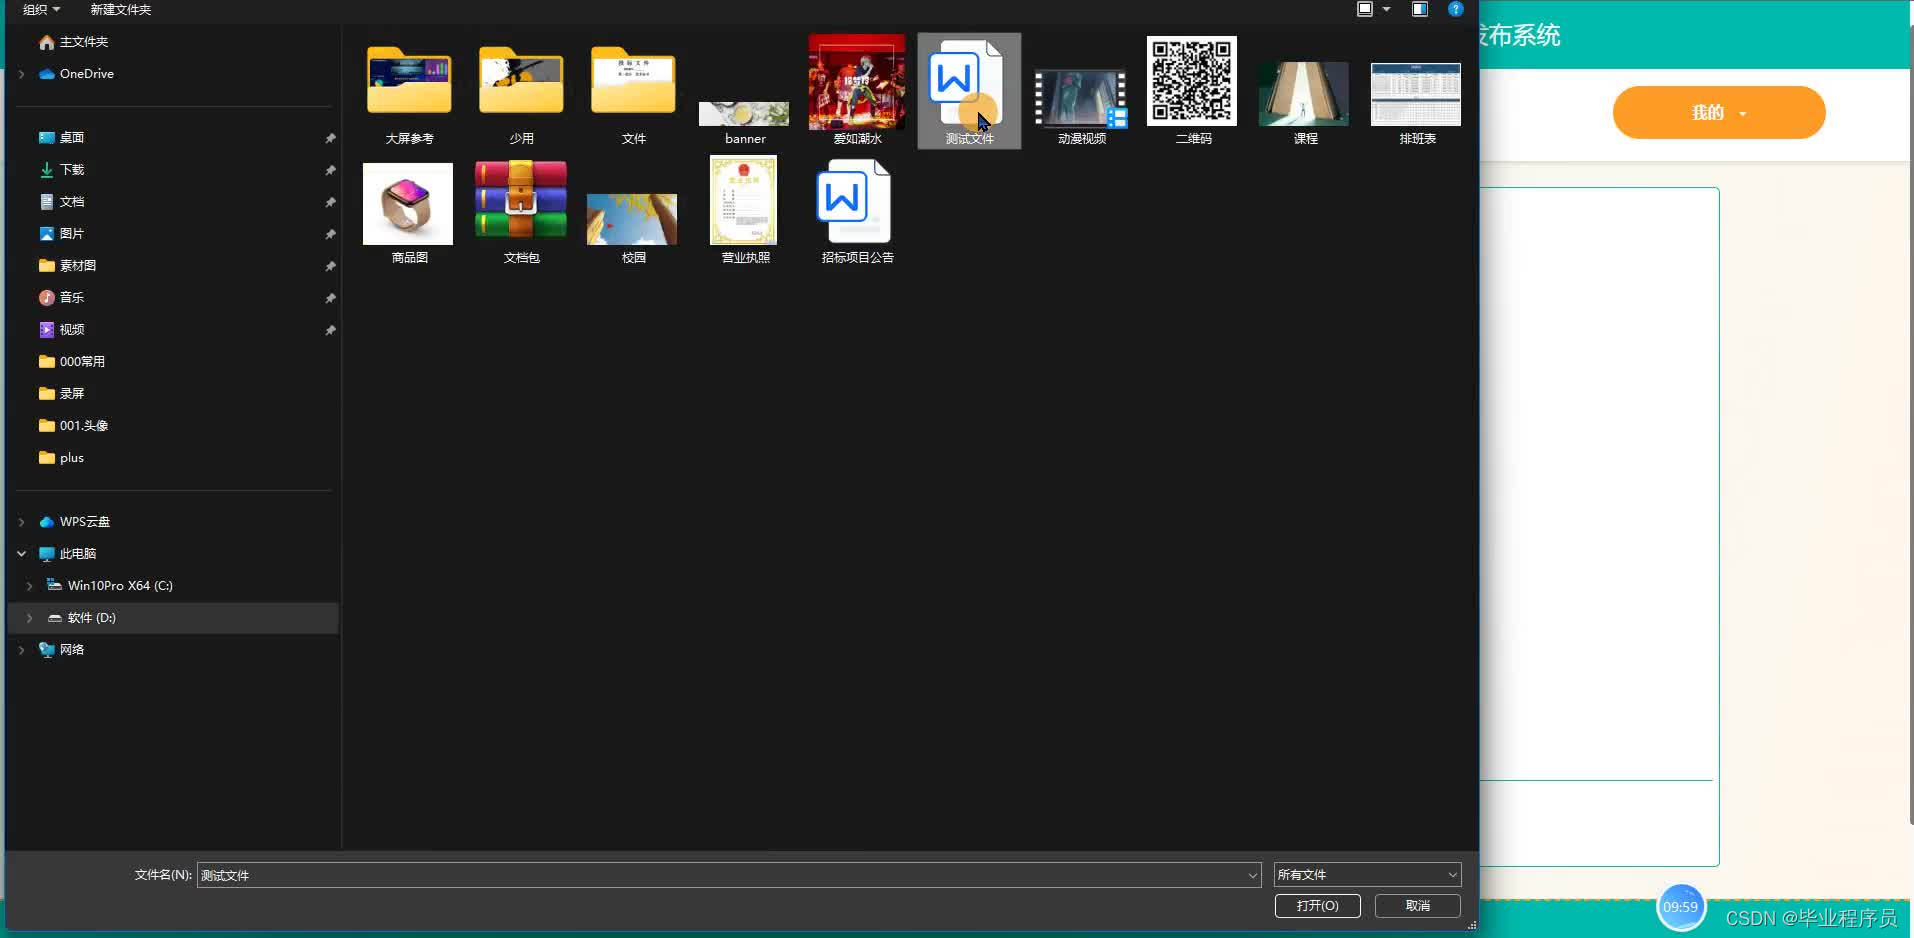Open the 组织 menu
Viewport: 1914px width, 938px height.
pyautogui.click(x=41, y=9)
